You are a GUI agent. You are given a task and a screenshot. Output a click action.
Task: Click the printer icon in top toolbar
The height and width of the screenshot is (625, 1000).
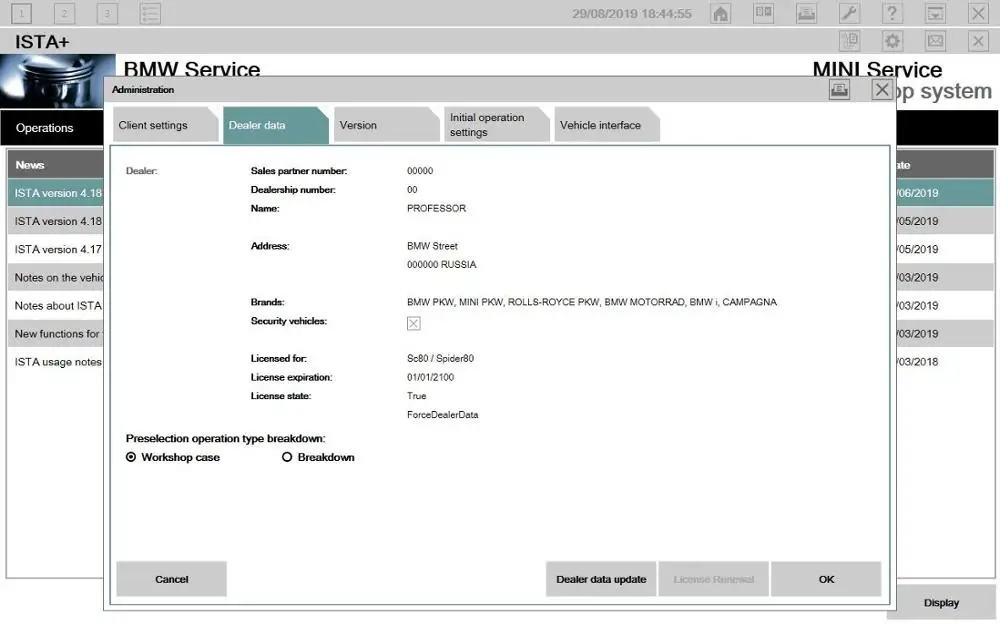click(x=806, y=13)
